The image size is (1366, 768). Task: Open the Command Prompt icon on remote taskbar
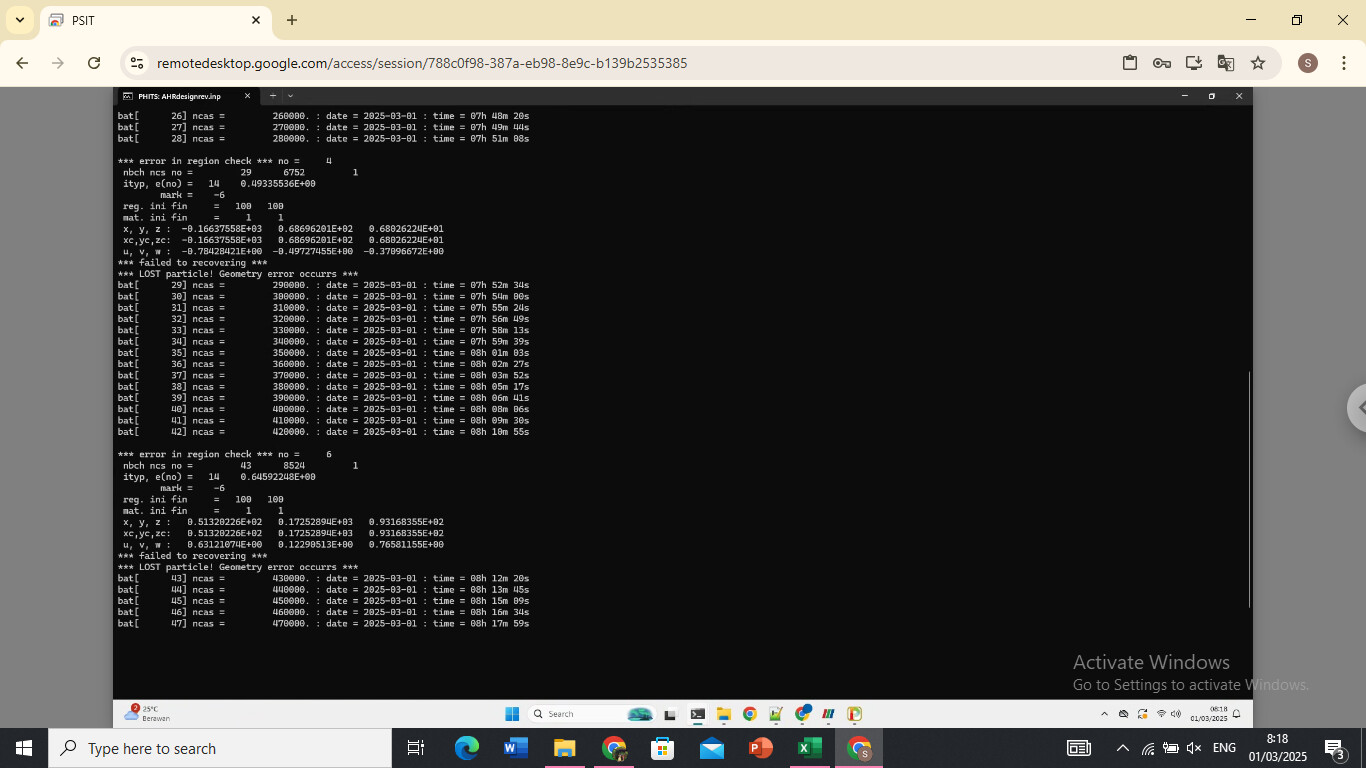[696, 713]
